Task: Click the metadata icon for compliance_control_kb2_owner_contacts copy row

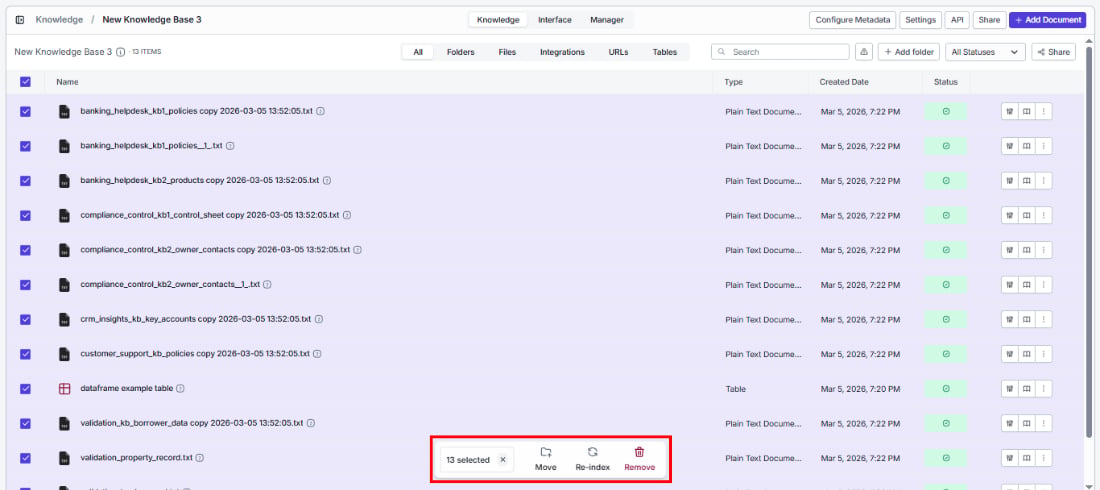Action: click(x=1010, y=250)
